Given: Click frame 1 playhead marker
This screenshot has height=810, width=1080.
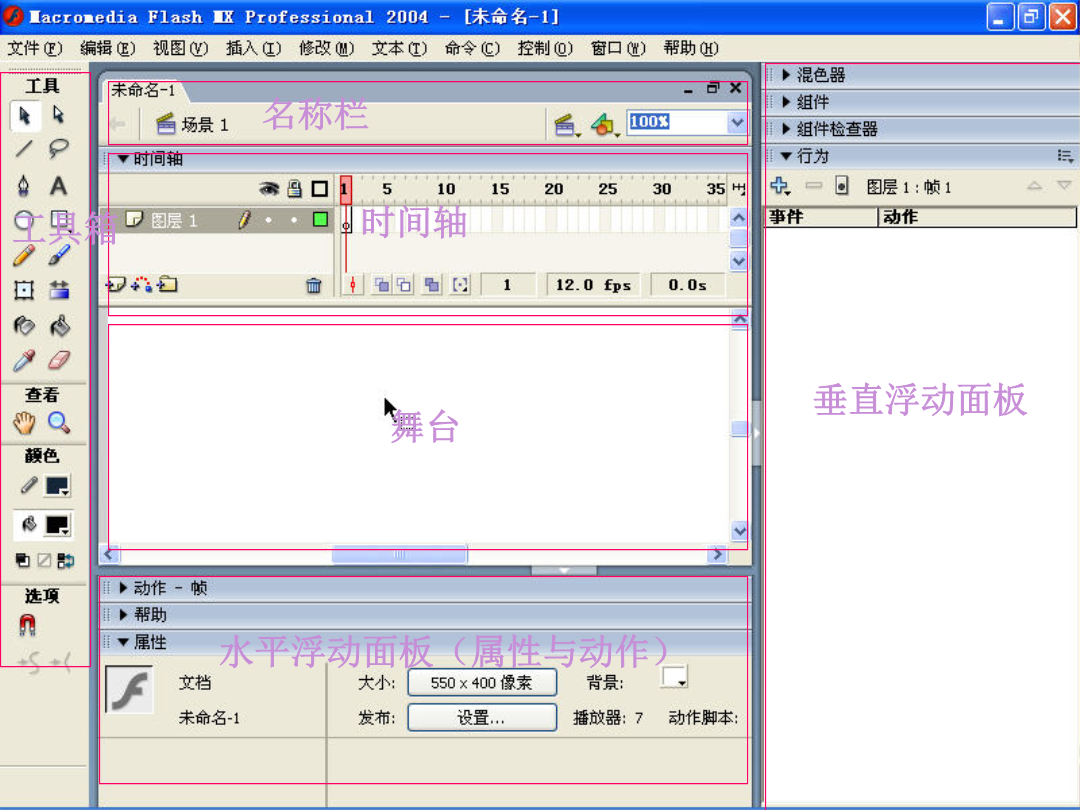Looking at the screenshot, I should coord(346,189).
